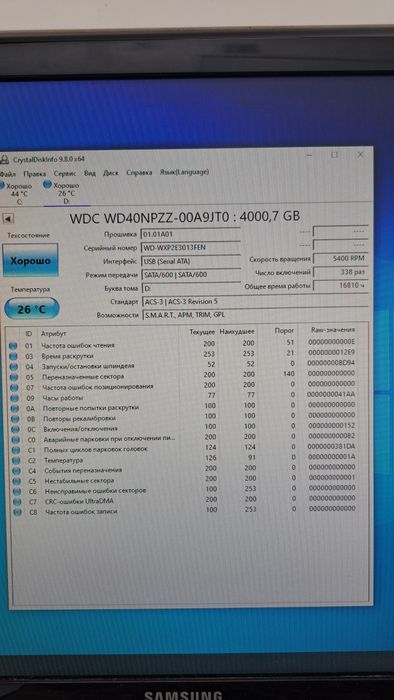This screenshot has width=394, height=700.
Task: Click the CrystalDiskInfo title bar app icon
Action: pos(4,160)
